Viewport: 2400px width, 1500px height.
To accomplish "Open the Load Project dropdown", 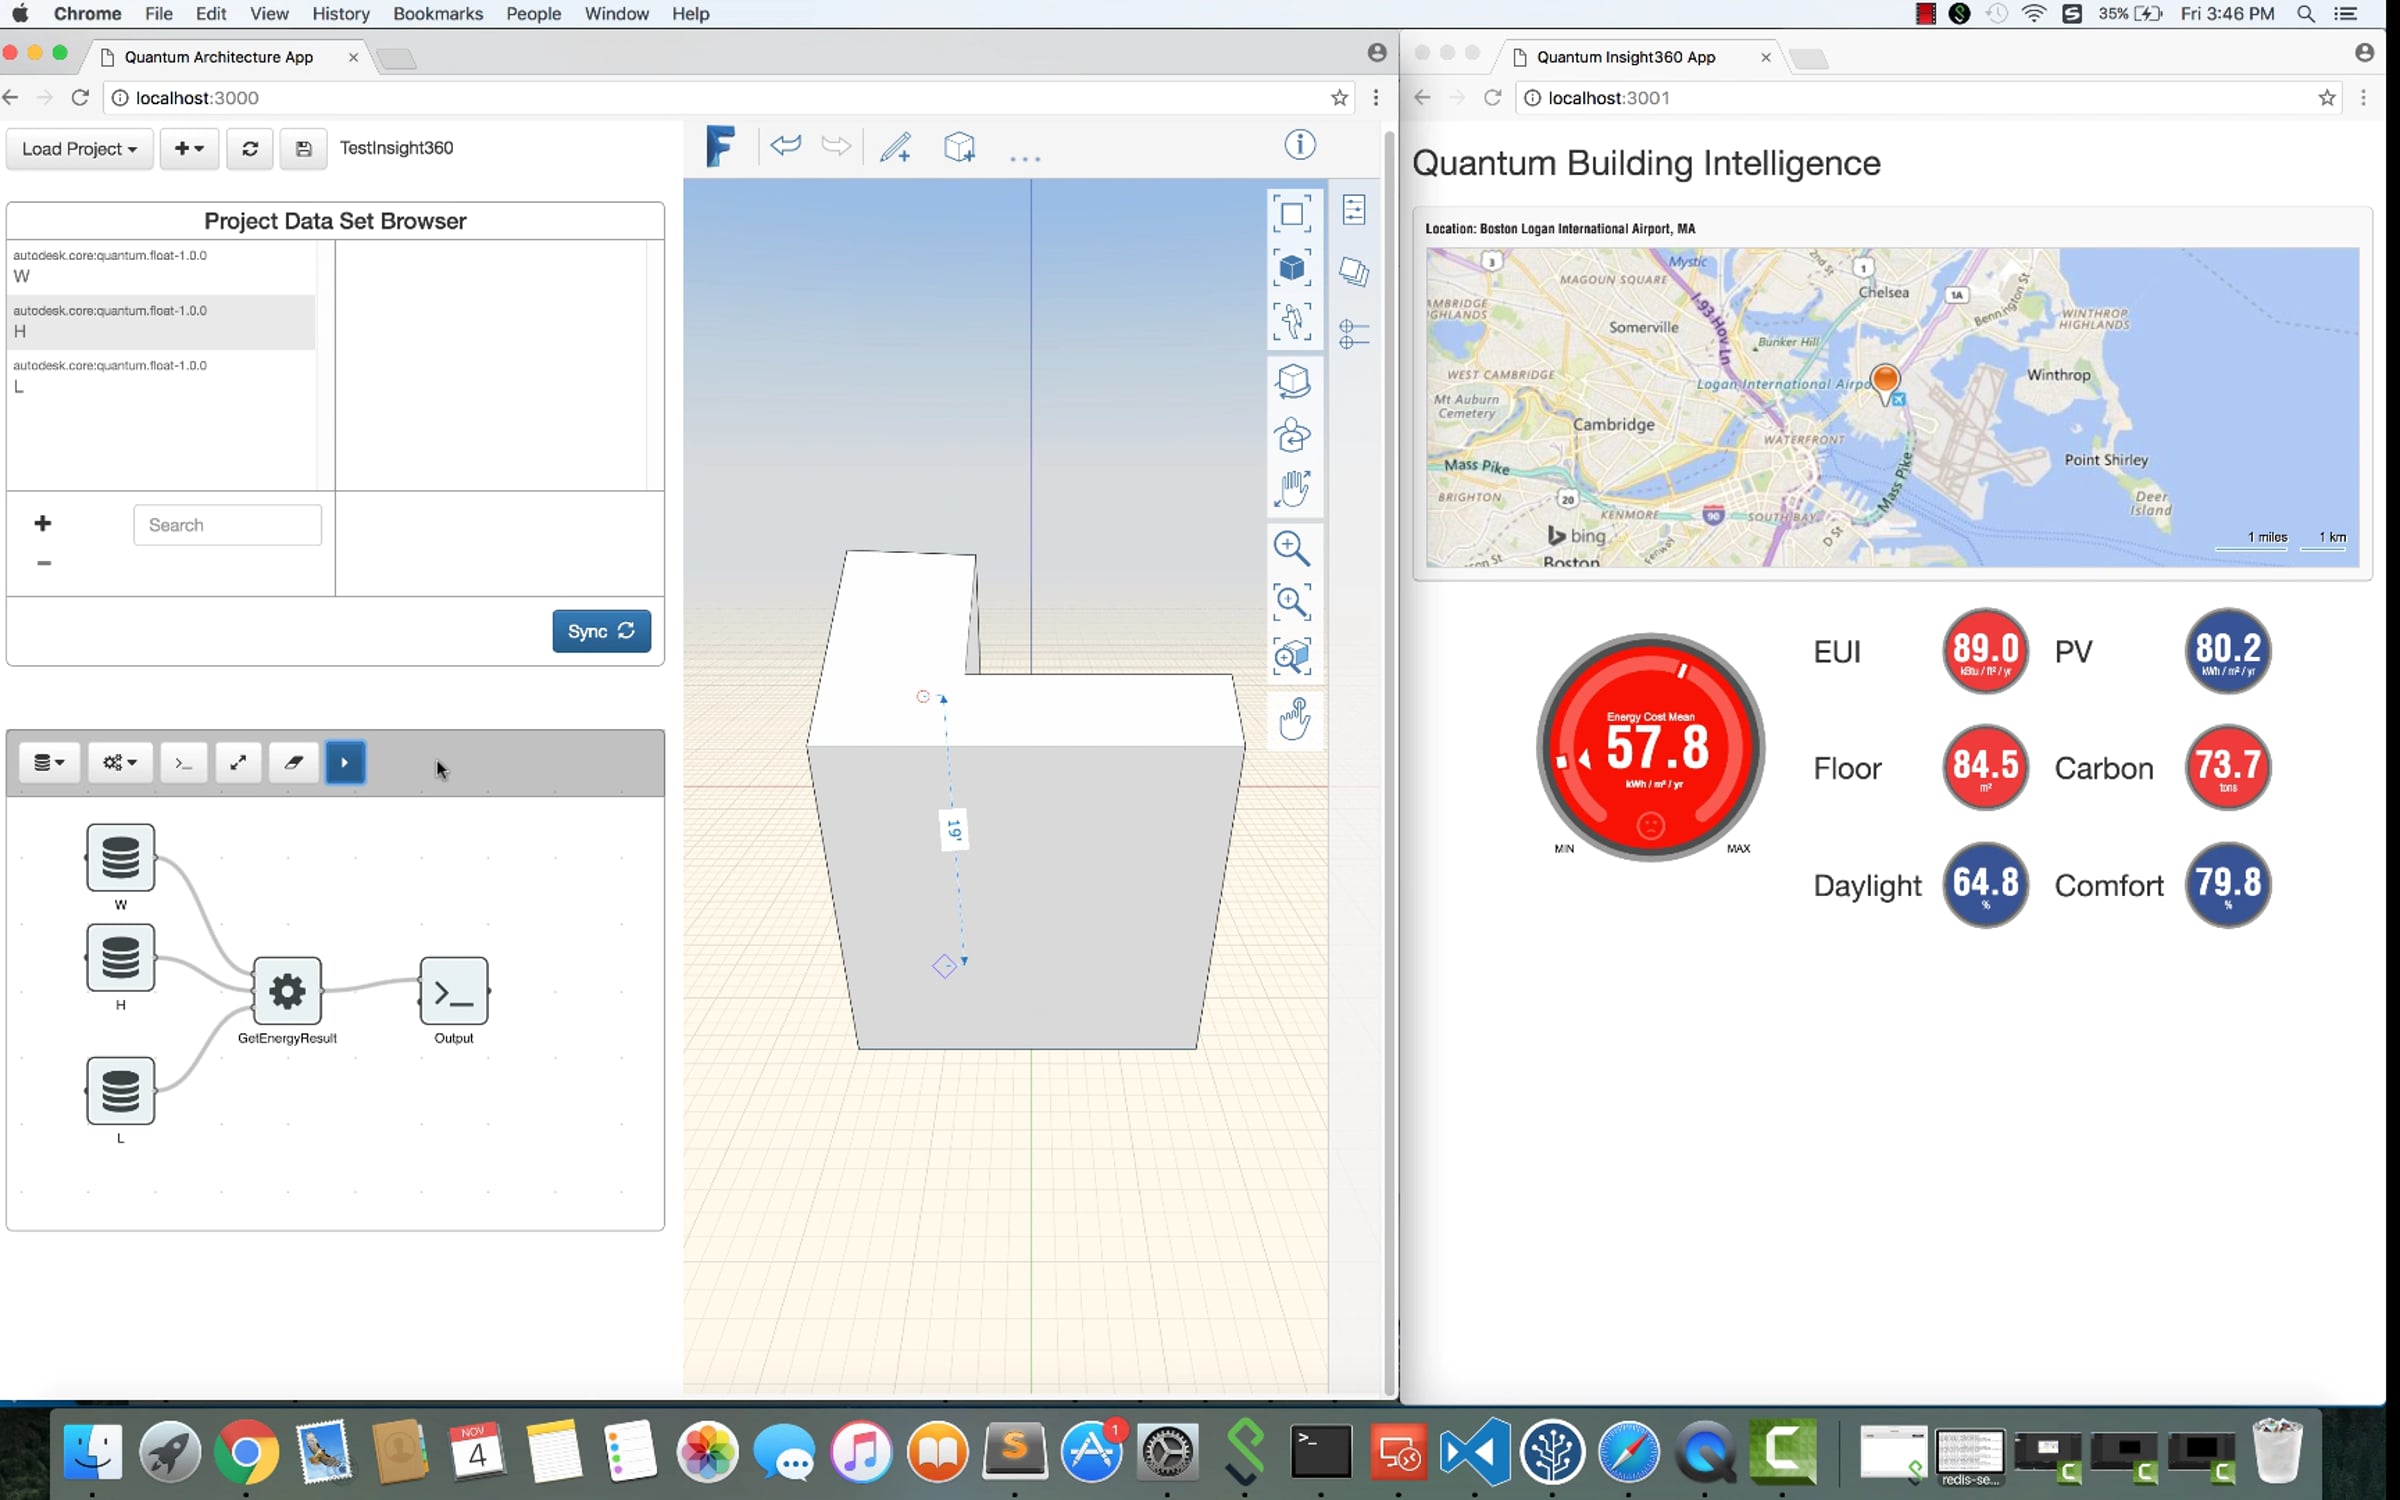I will coord(79,149).
